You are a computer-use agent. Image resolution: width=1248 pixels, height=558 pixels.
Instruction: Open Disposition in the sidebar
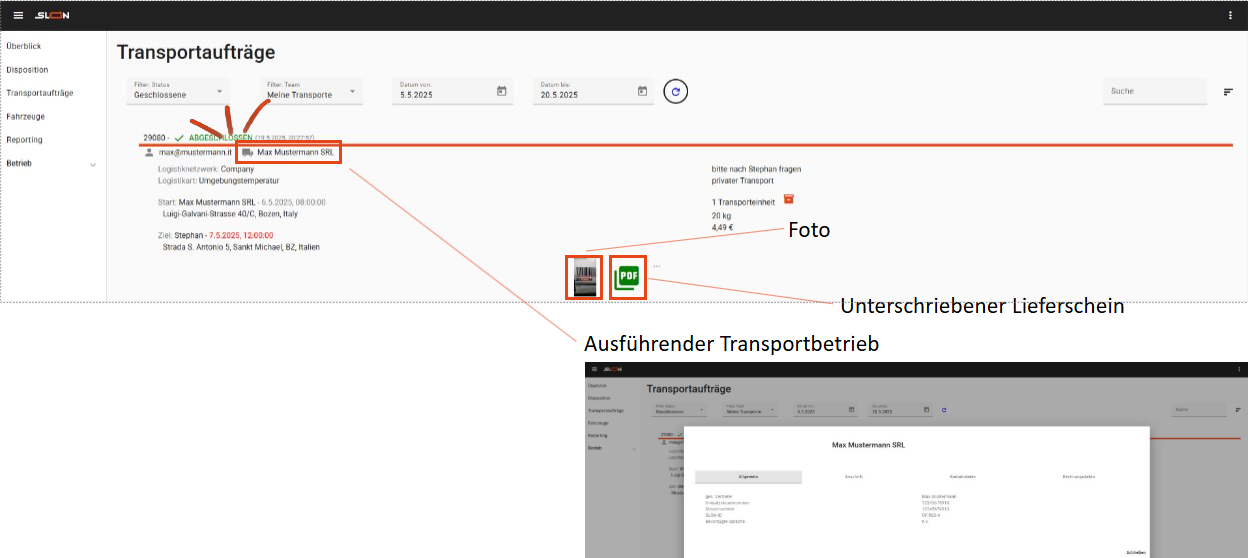tap(27, 70)
